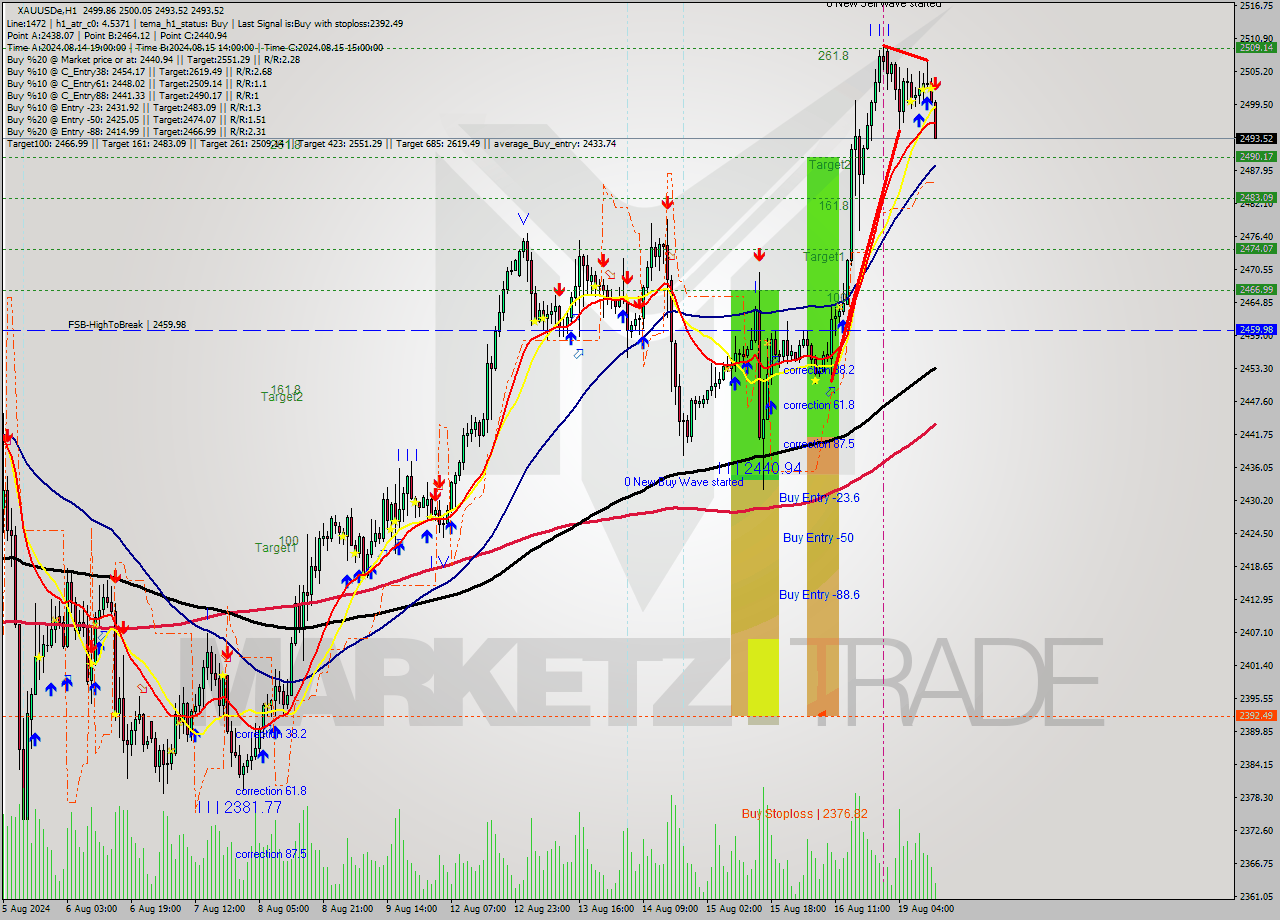Click the green 2466.99 price tag

1256,289
